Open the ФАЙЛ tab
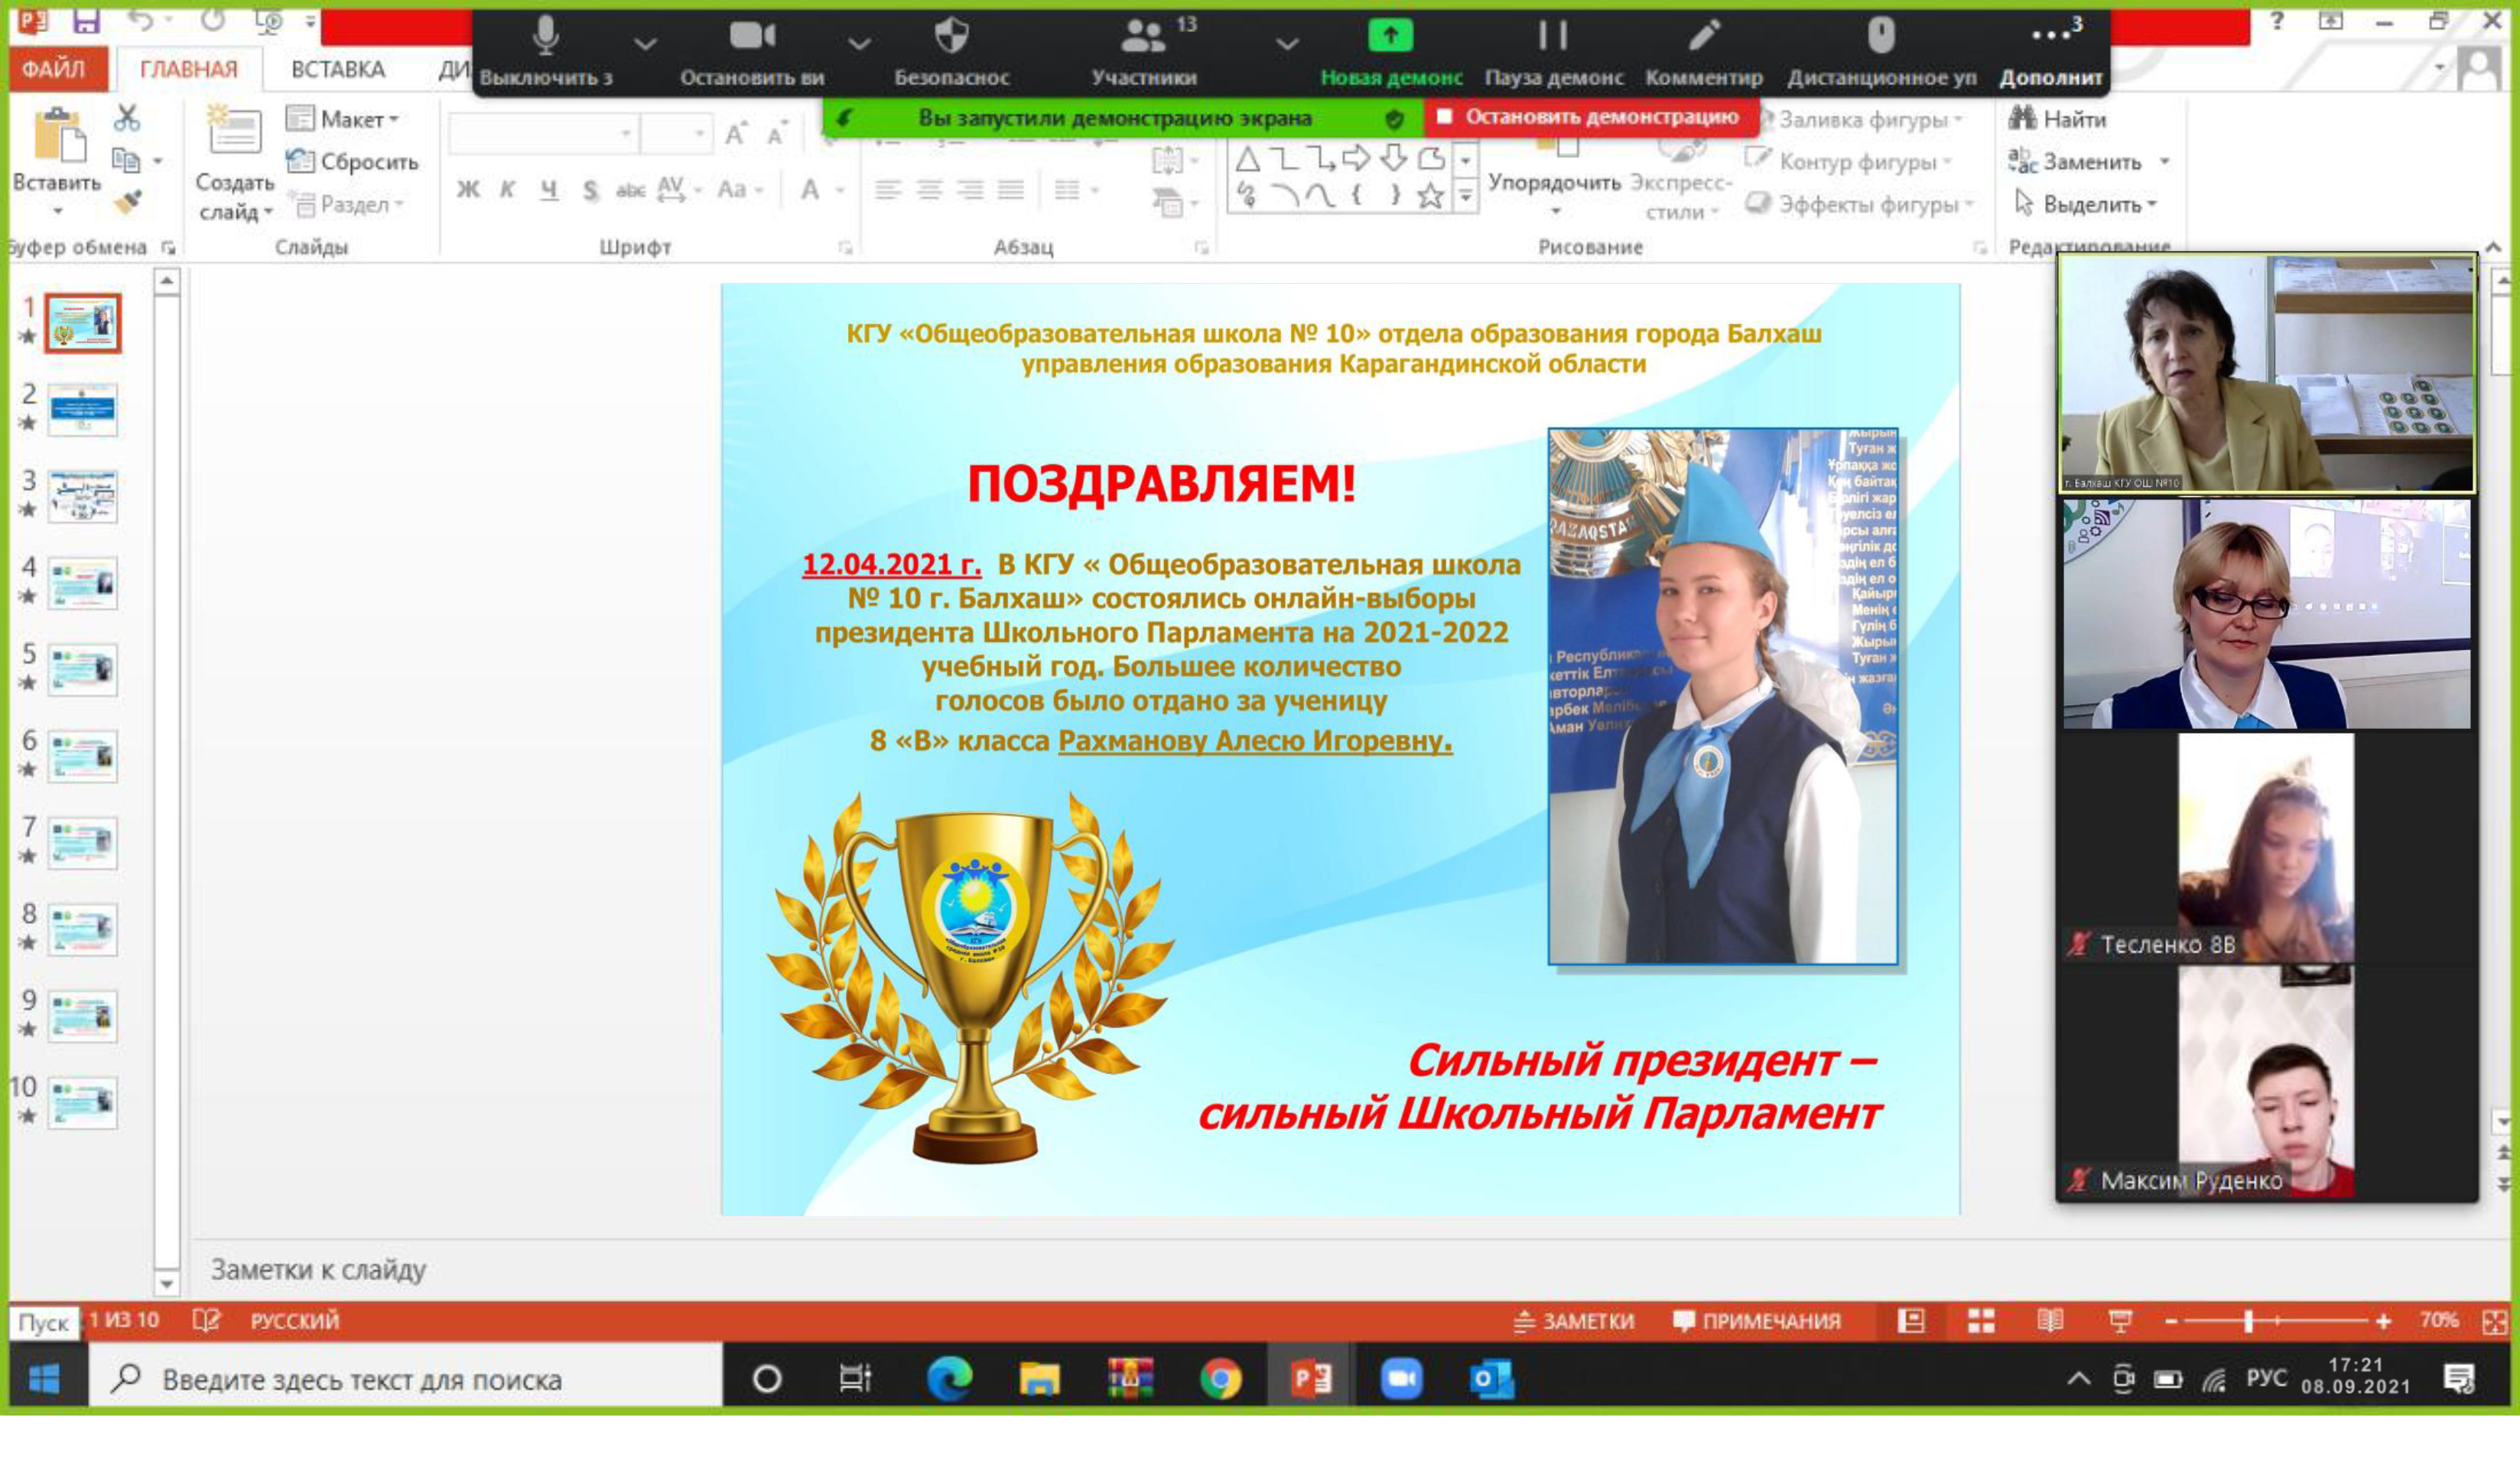The height and width of the screenshot is (1467, 2520). click(x=55, y=69)
